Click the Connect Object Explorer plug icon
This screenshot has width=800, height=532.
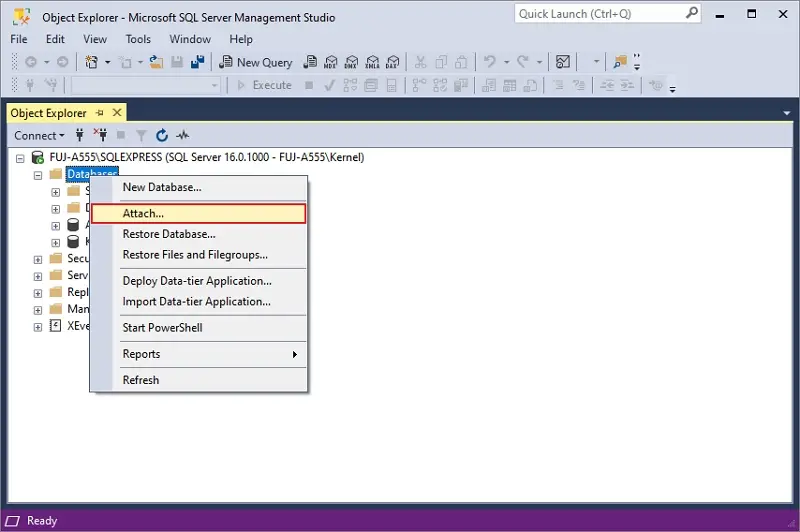tap(80, 135)
